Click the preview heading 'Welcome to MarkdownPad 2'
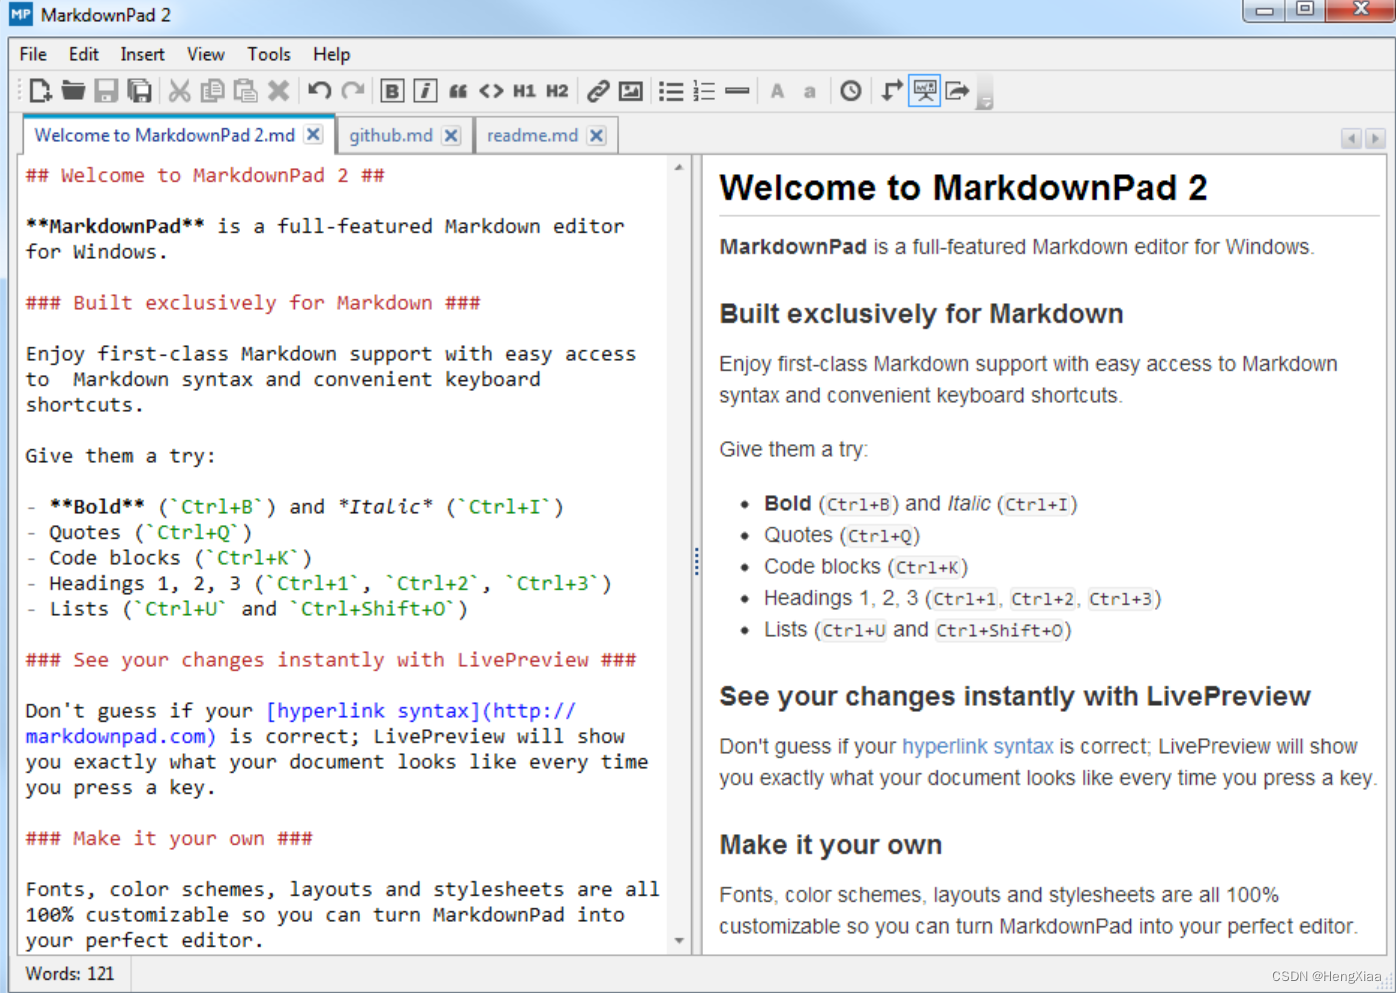 (963, 187)
